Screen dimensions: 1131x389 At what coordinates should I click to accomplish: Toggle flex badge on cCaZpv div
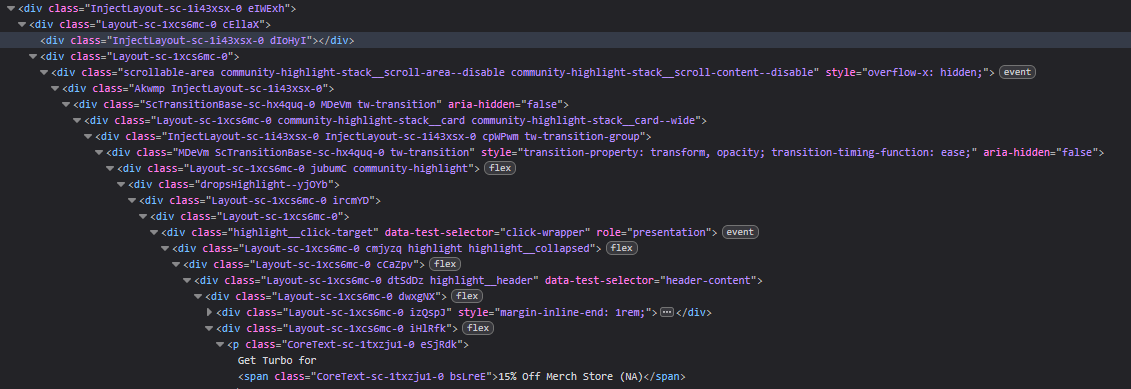(444, 264)
